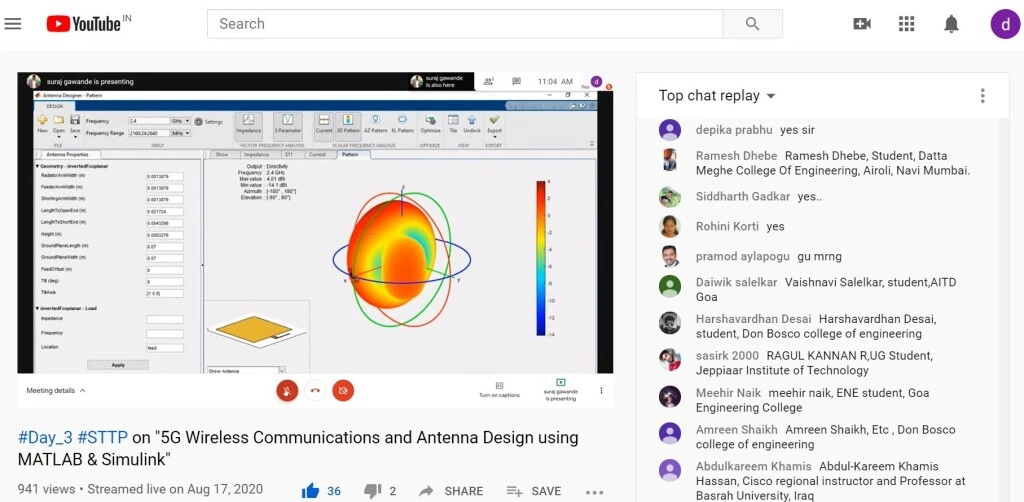Image resolution: width=1024 pixels, height=502 pixels.
Task: Collapse invertedFcoplanar Load section
Action: (37, 308)
